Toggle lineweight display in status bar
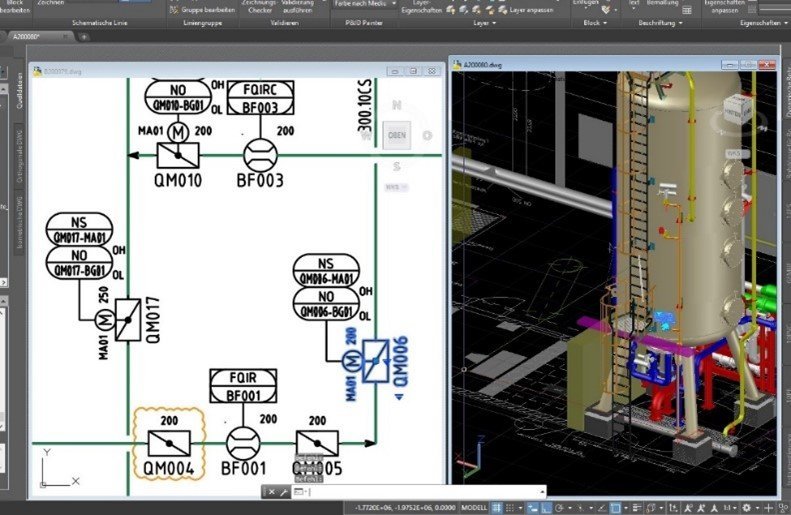This screenshot has height=515, width=791. [637, 507]
